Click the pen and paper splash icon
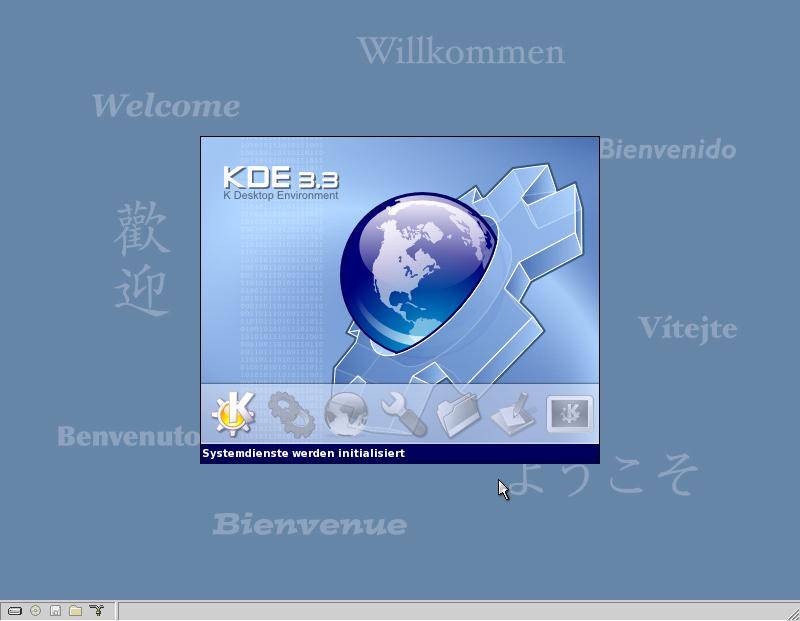Screen dimensions: 800x621 click(513, 414)
